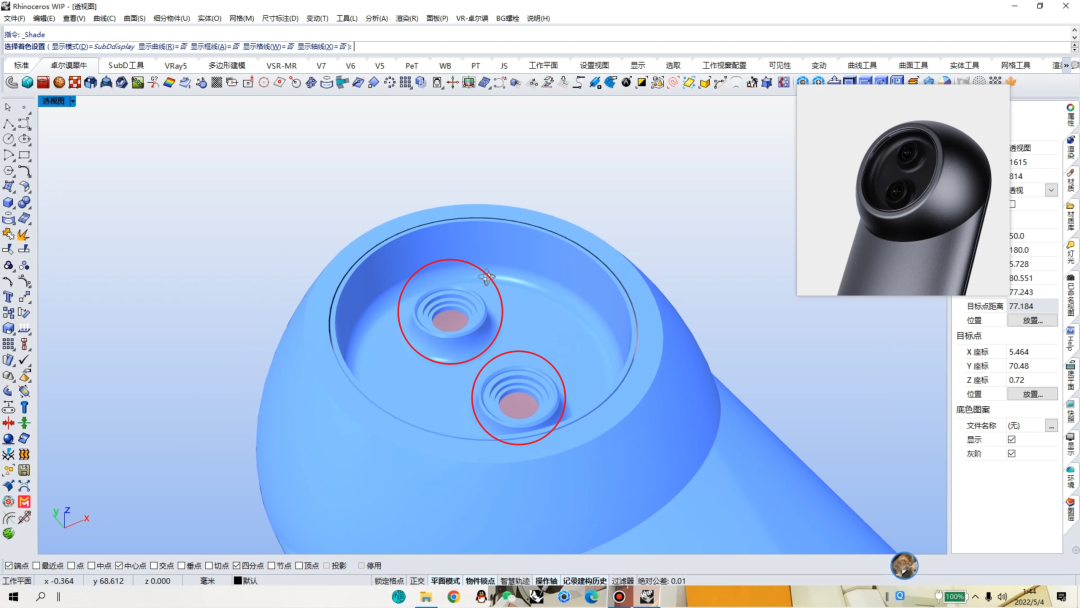The height and width of the screenshot is (608, 1080).
Task: Click the red envelope icon in left toolbar
Action: click(x=24, y=502)
